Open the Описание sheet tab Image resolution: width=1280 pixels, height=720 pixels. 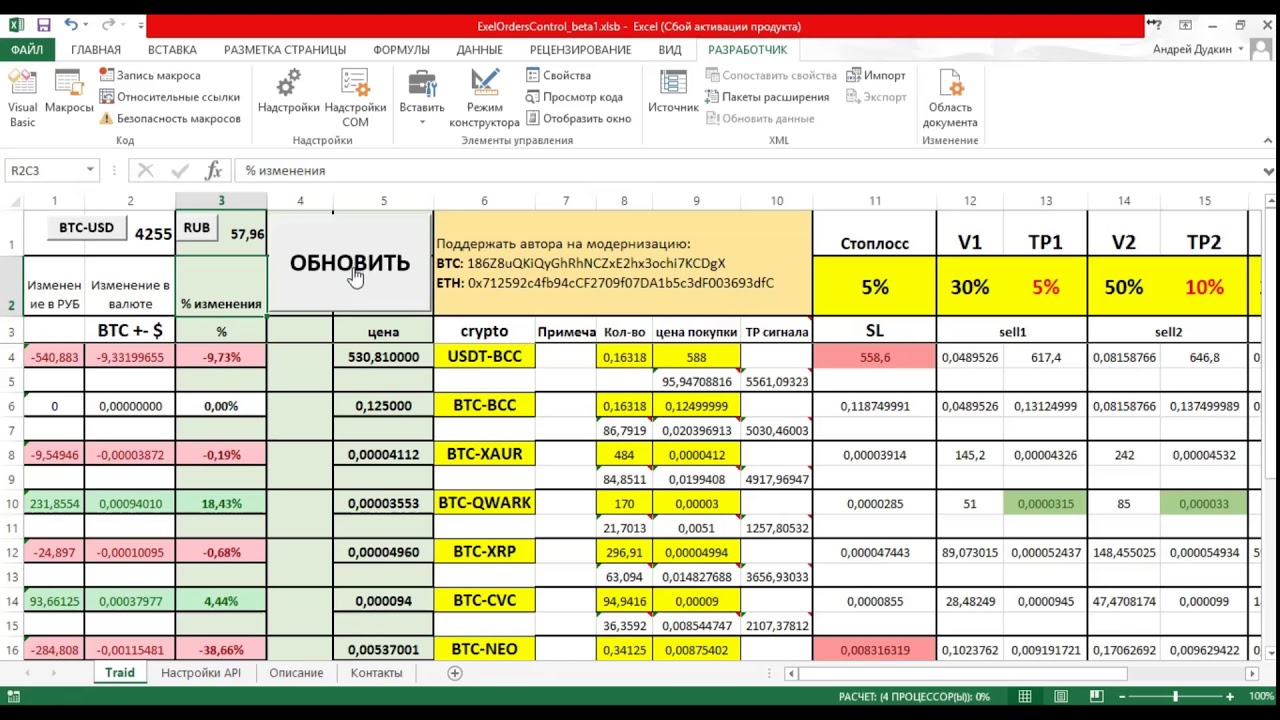point(296,673)
